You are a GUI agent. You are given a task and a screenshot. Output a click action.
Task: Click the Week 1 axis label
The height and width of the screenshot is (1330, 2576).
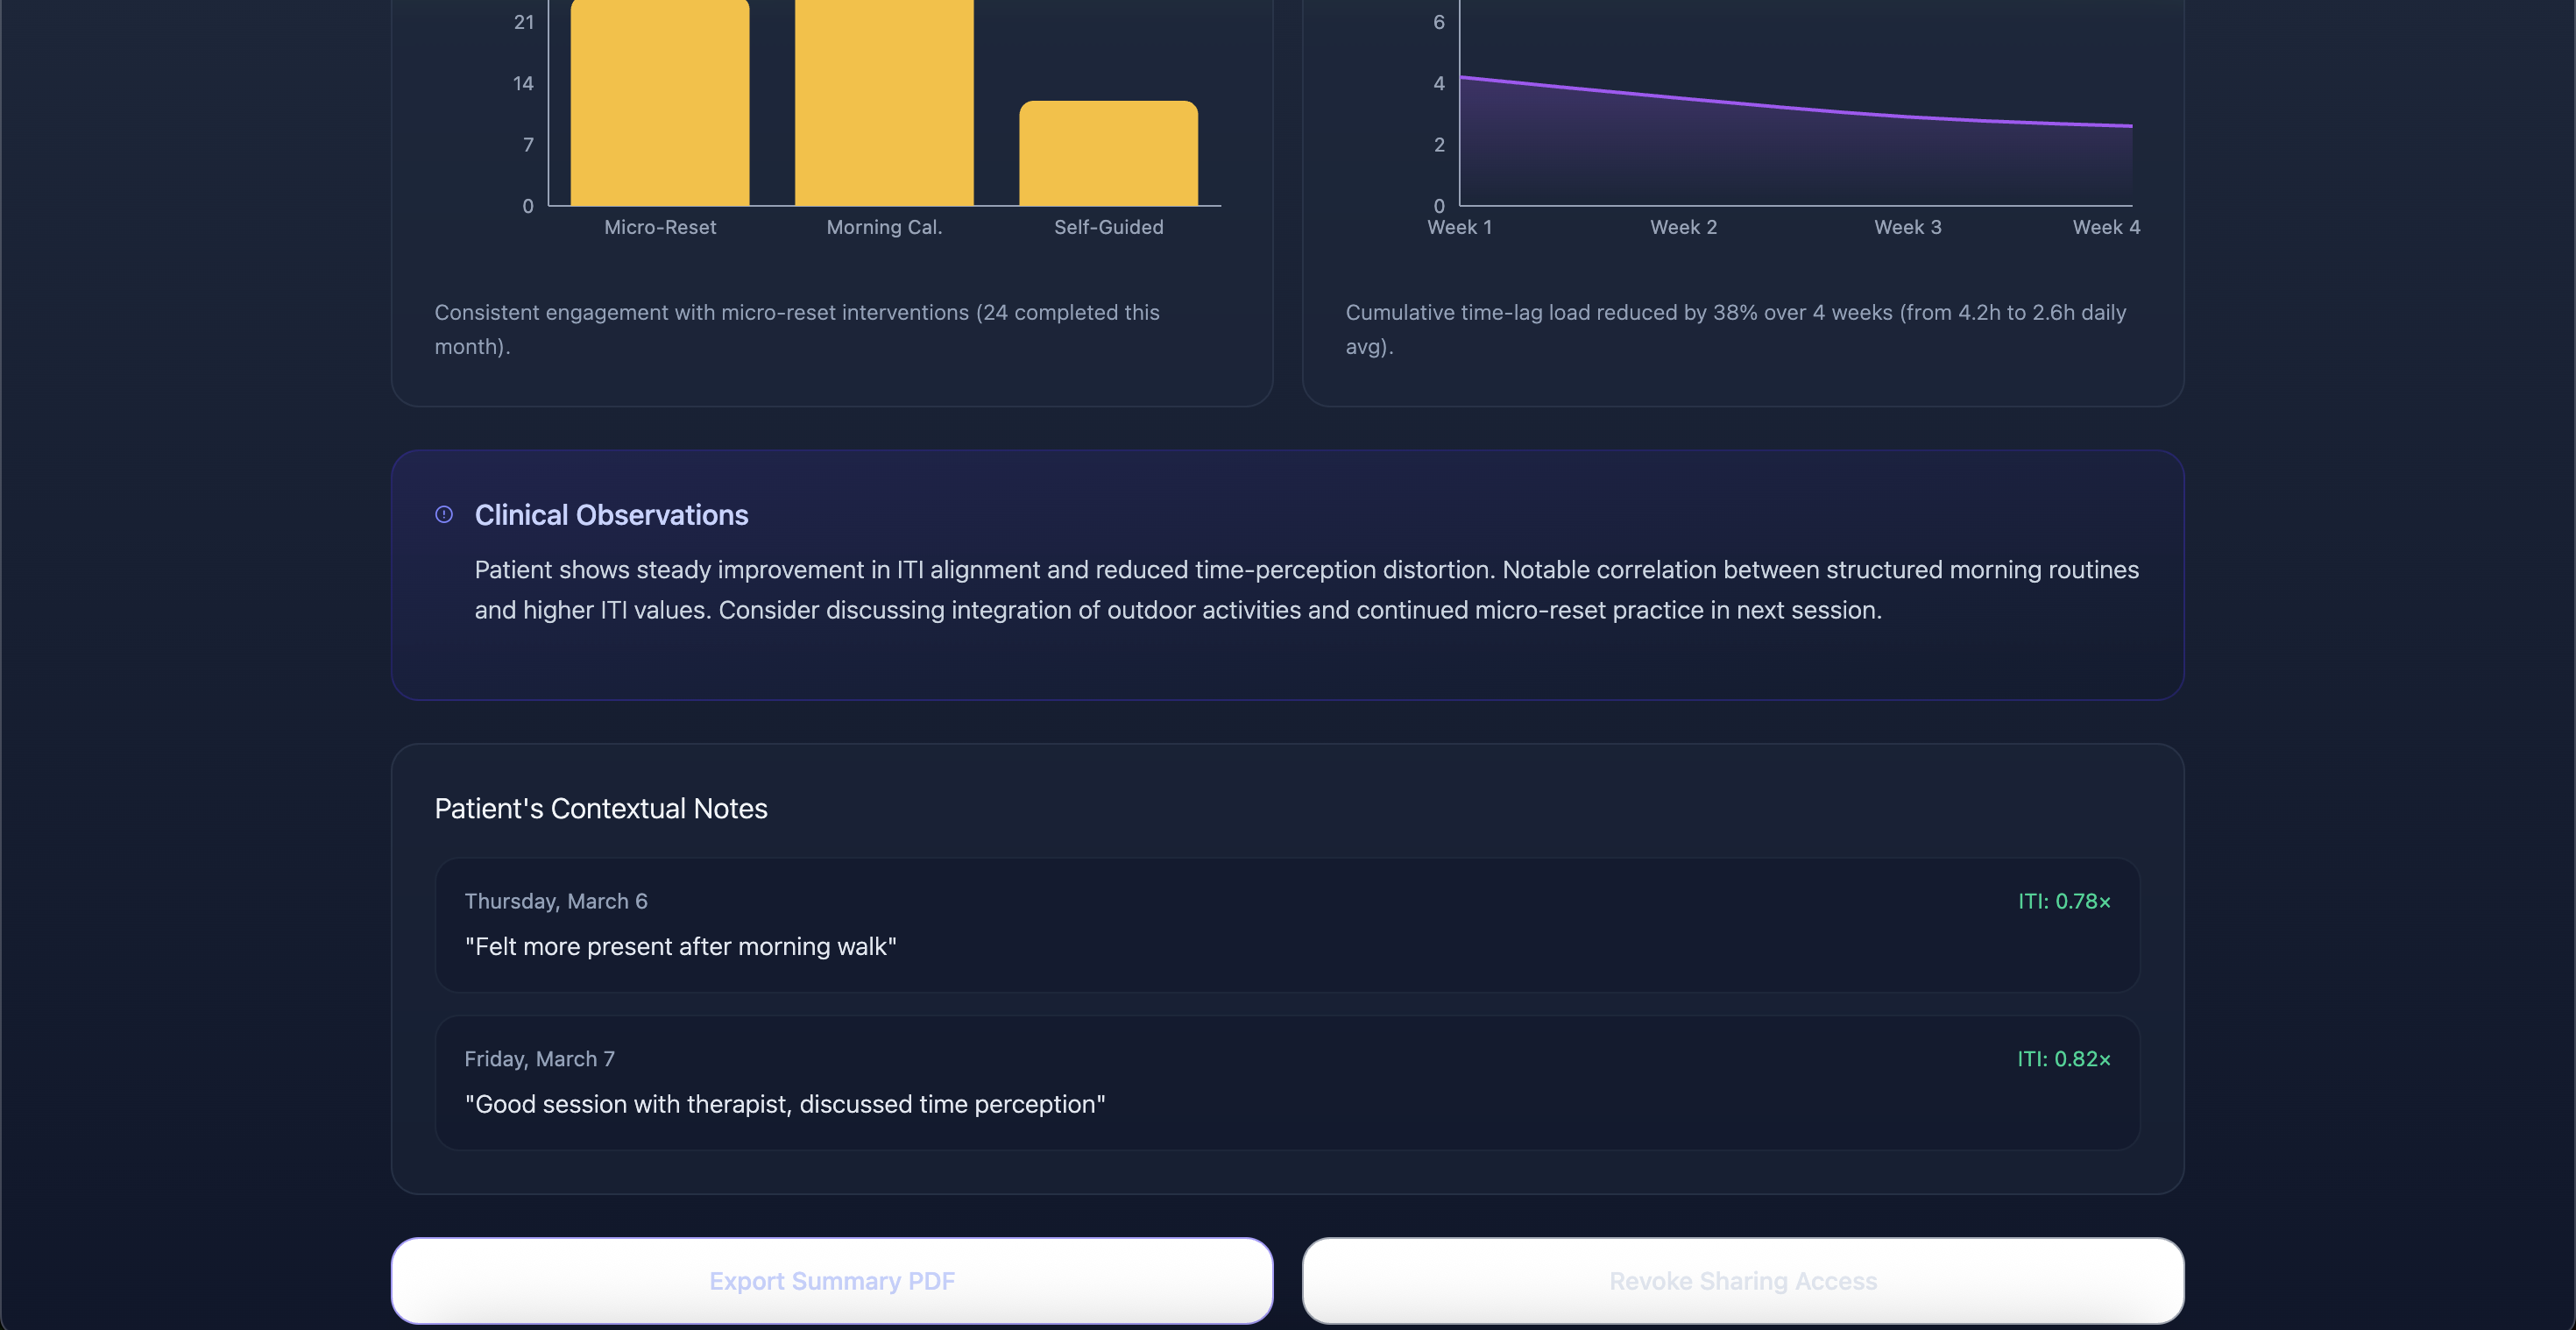pyautogui.click(x=1459, y=227)
